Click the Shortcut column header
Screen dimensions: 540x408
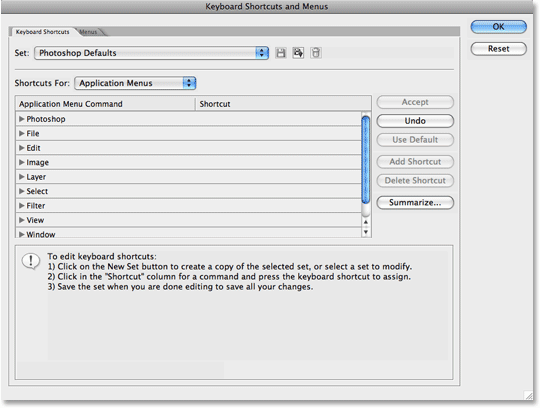pyautogui.click(x=283, y=104)
